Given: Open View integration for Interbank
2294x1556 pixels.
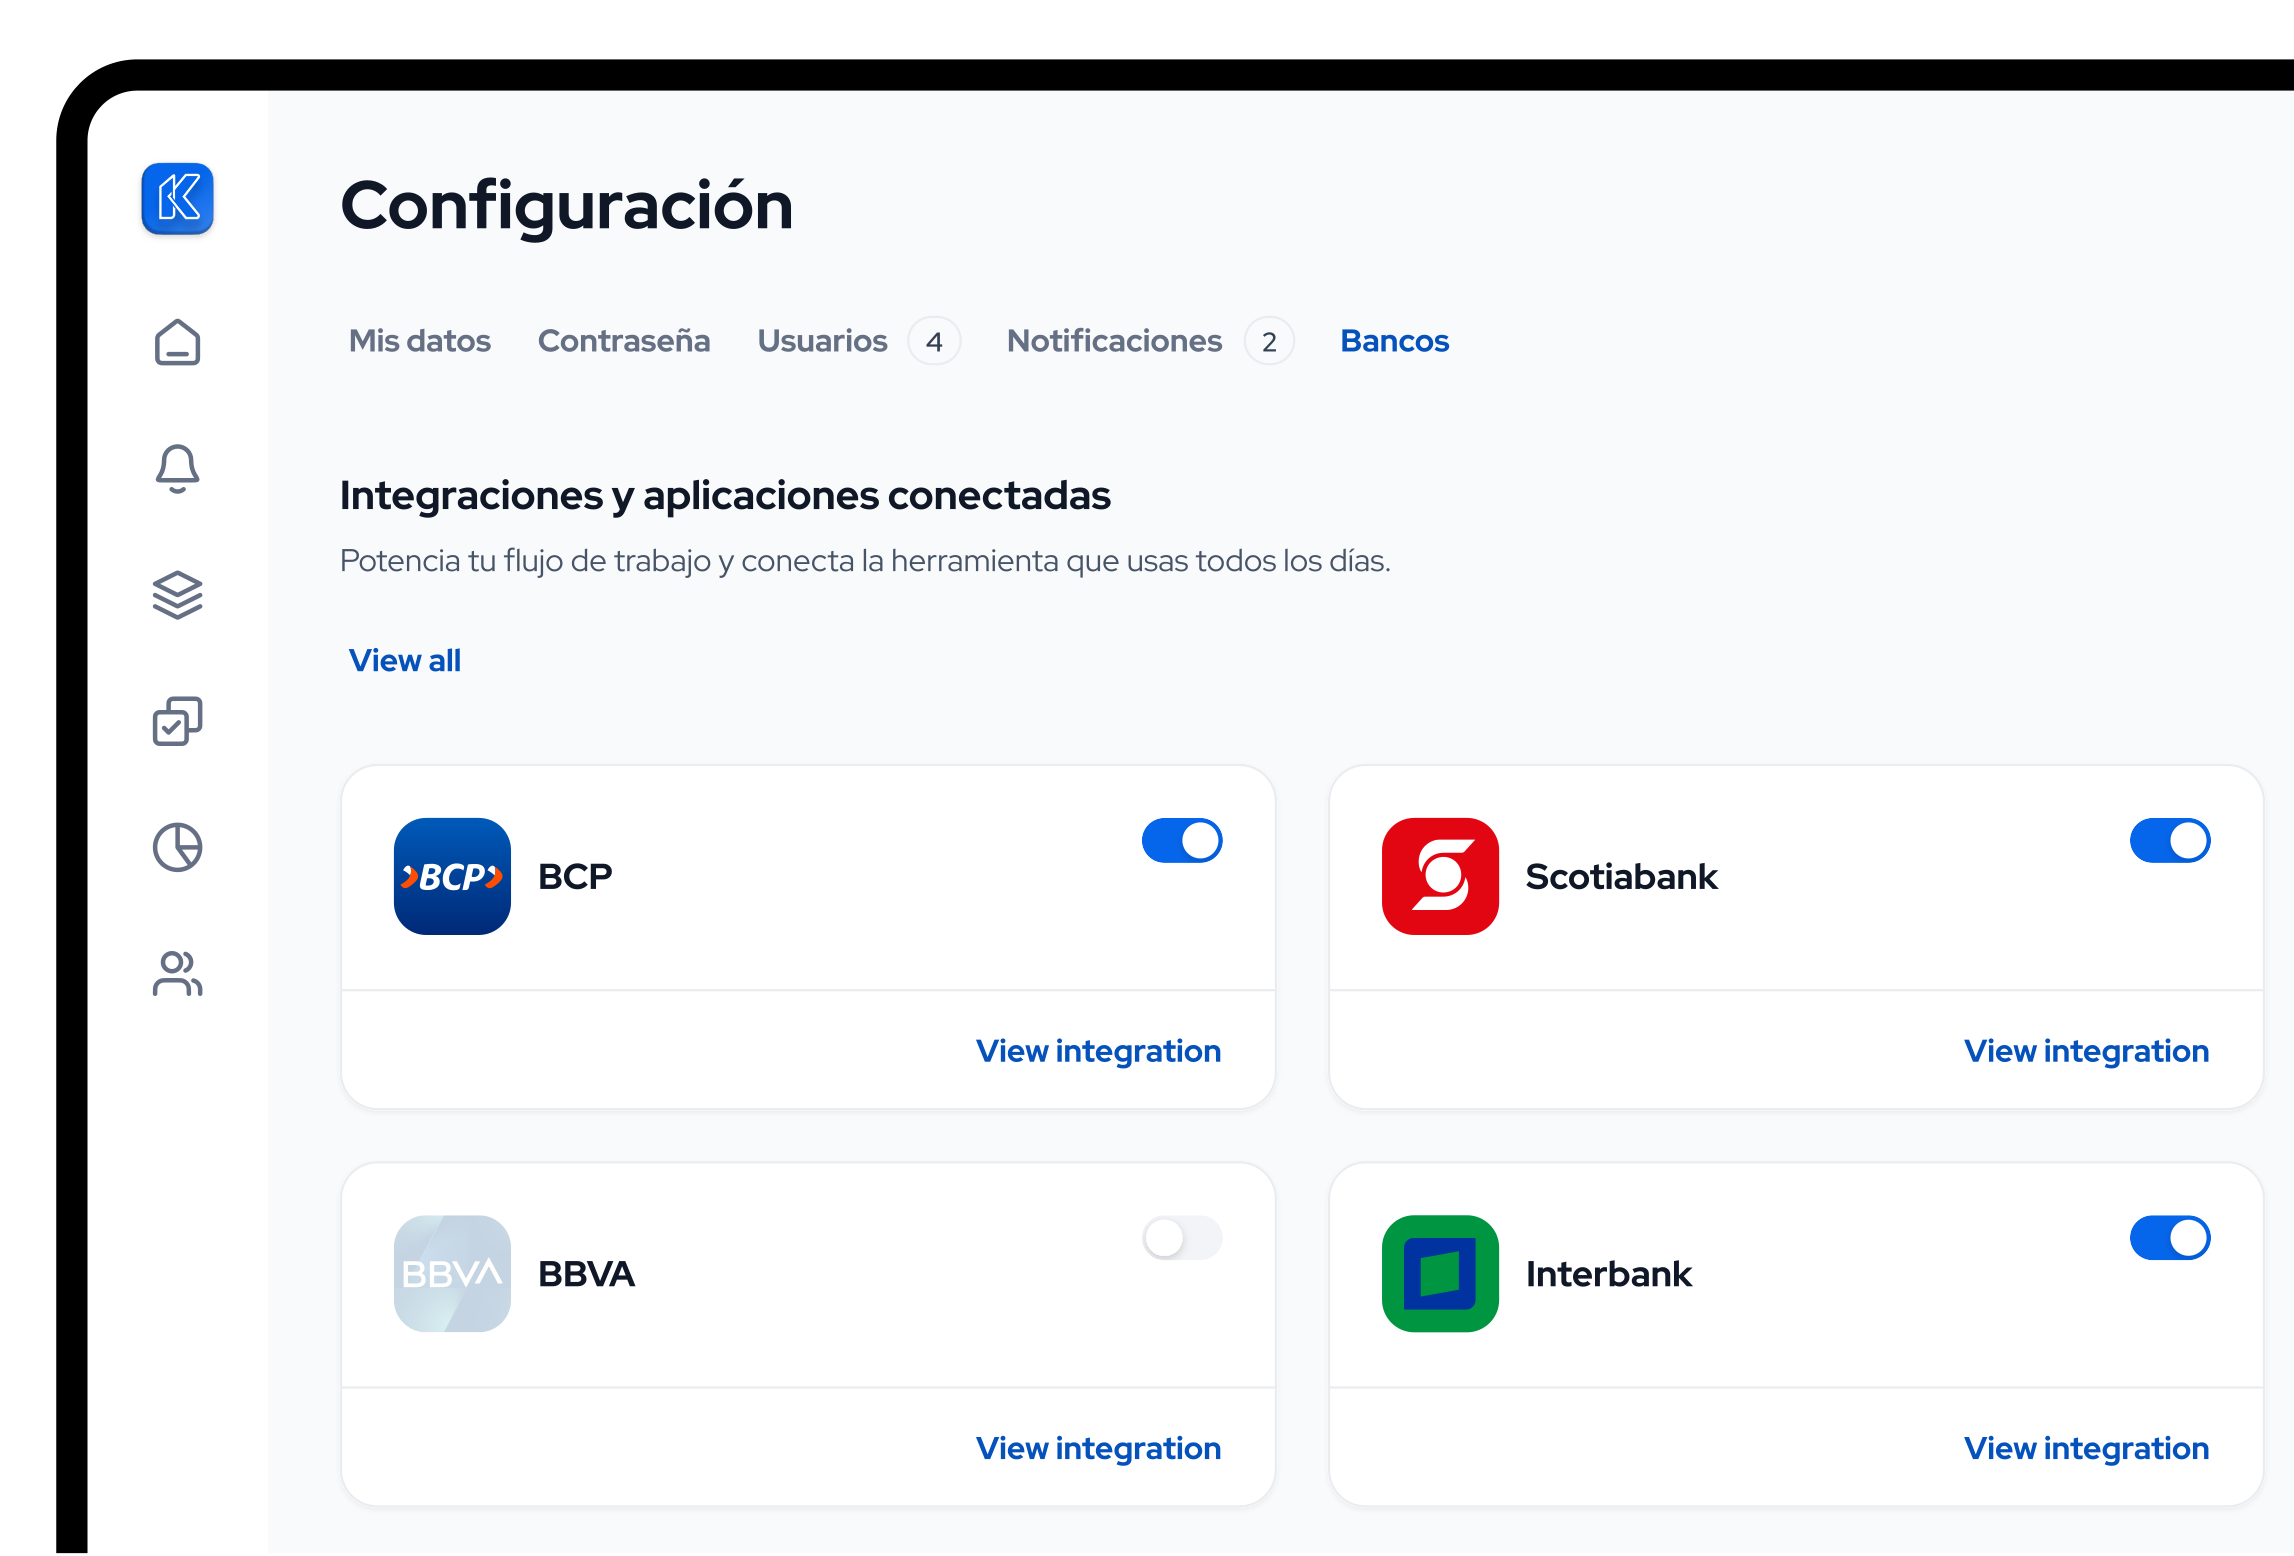Looking at the screenshot, I should coord(2087,1448).
